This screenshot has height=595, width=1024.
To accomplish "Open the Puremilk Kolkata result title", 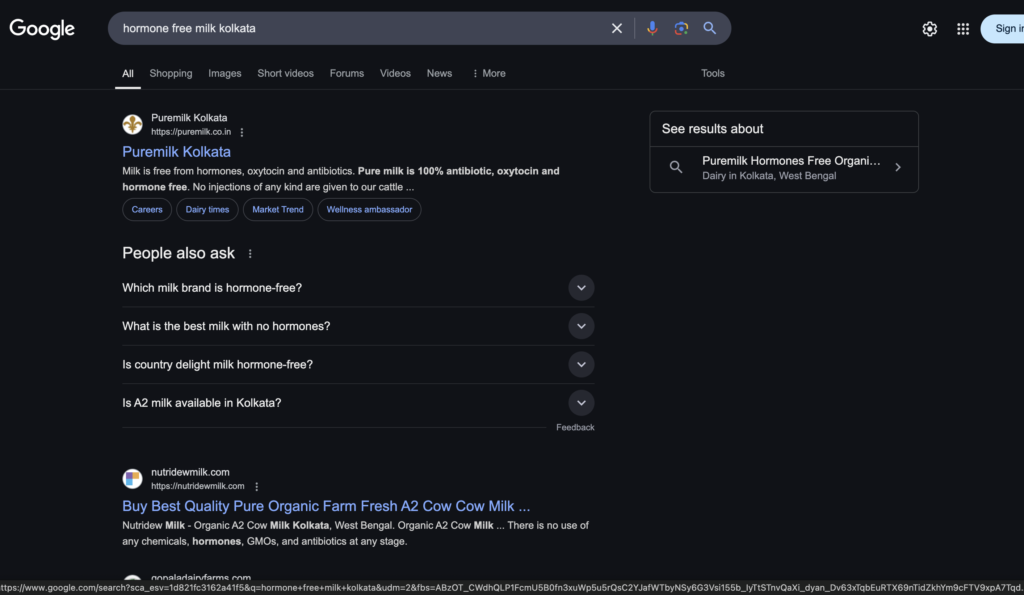I will pos(176,152).
